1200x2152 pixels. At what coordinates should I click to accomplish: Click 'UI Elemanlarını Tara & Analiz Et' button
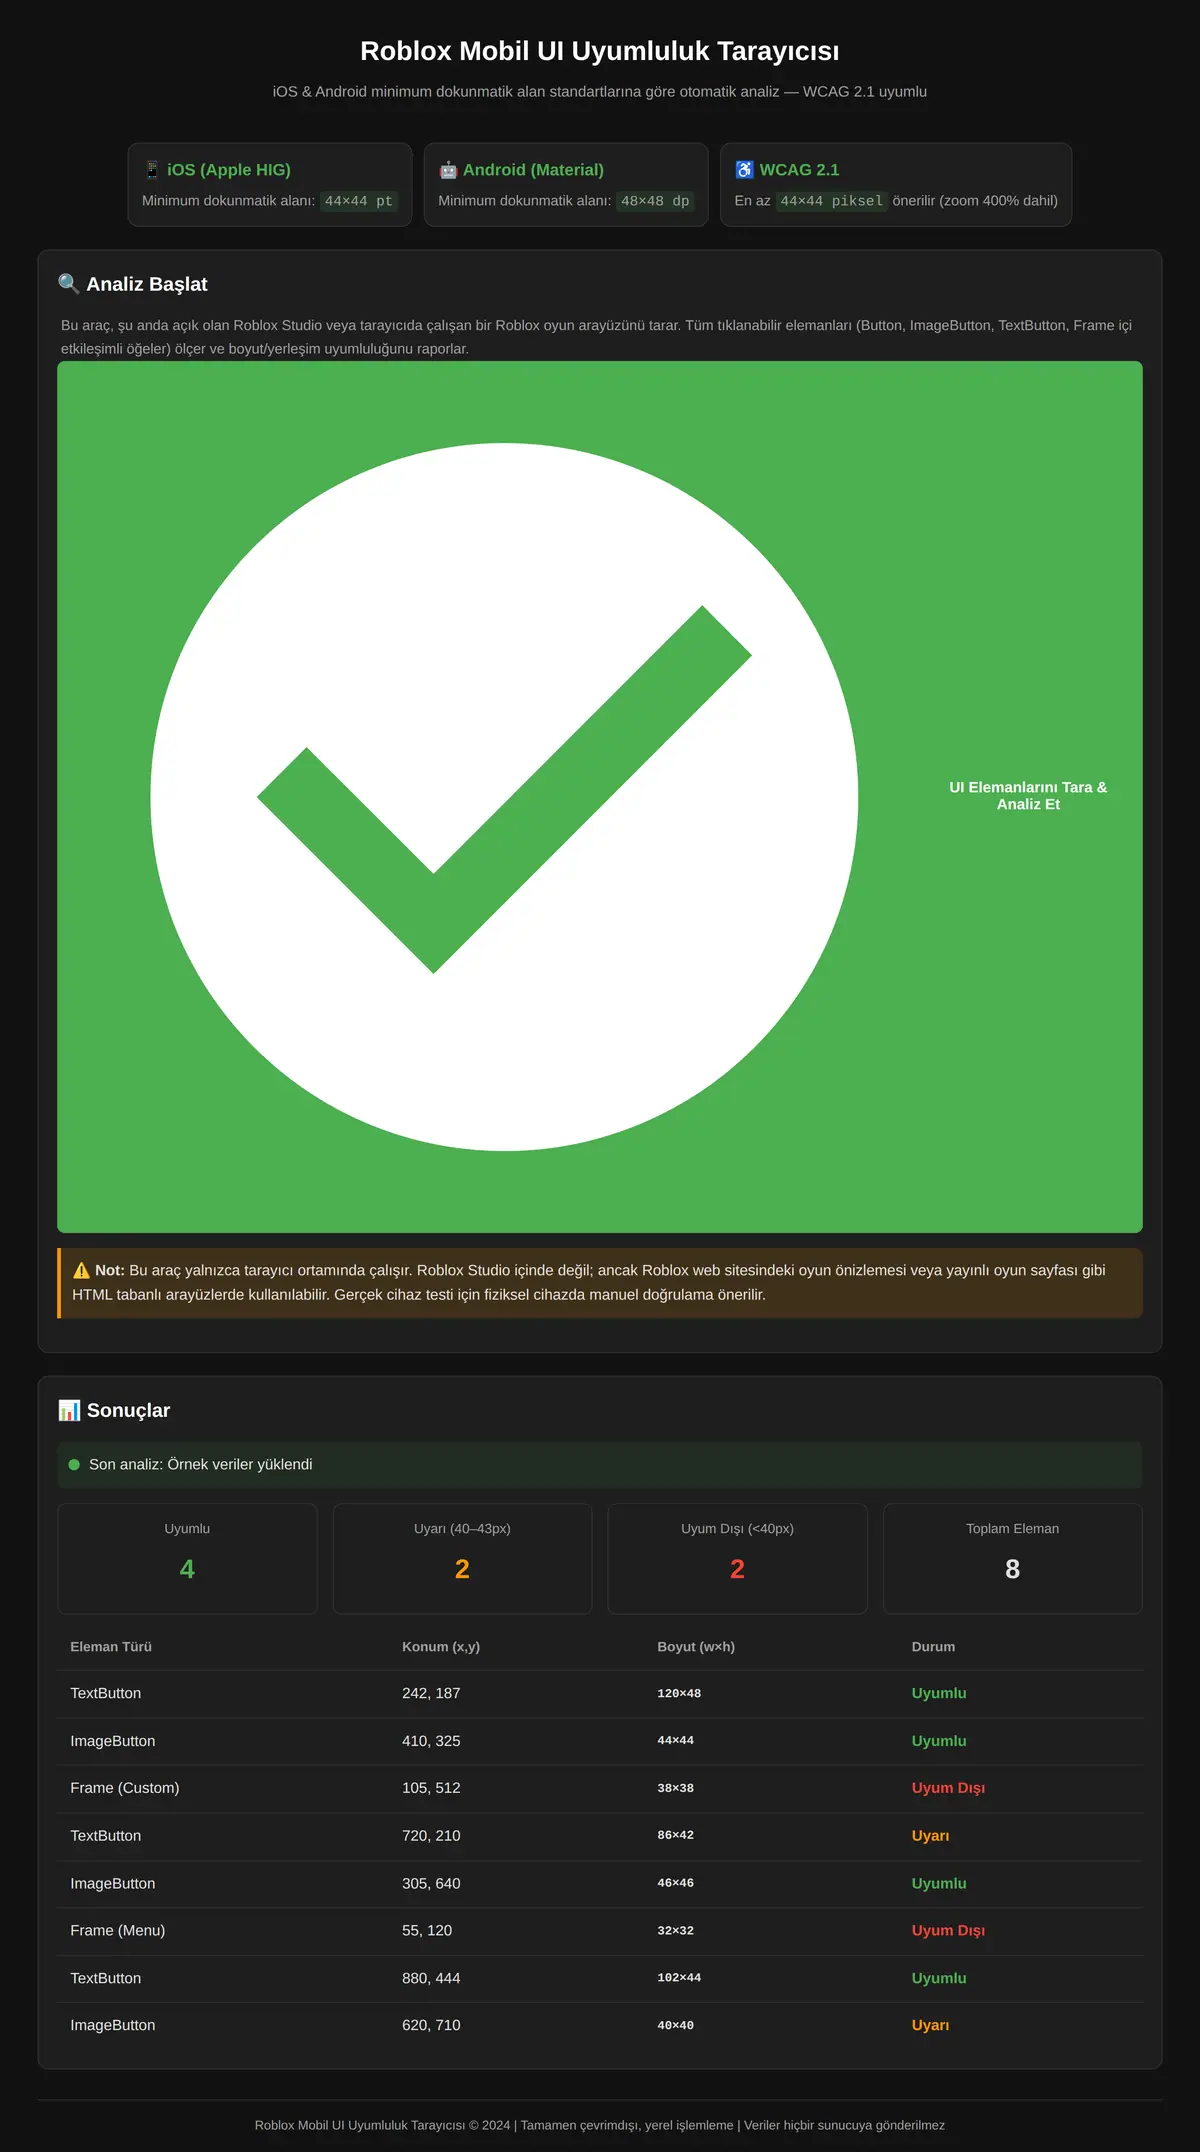[x=600, y=797]
